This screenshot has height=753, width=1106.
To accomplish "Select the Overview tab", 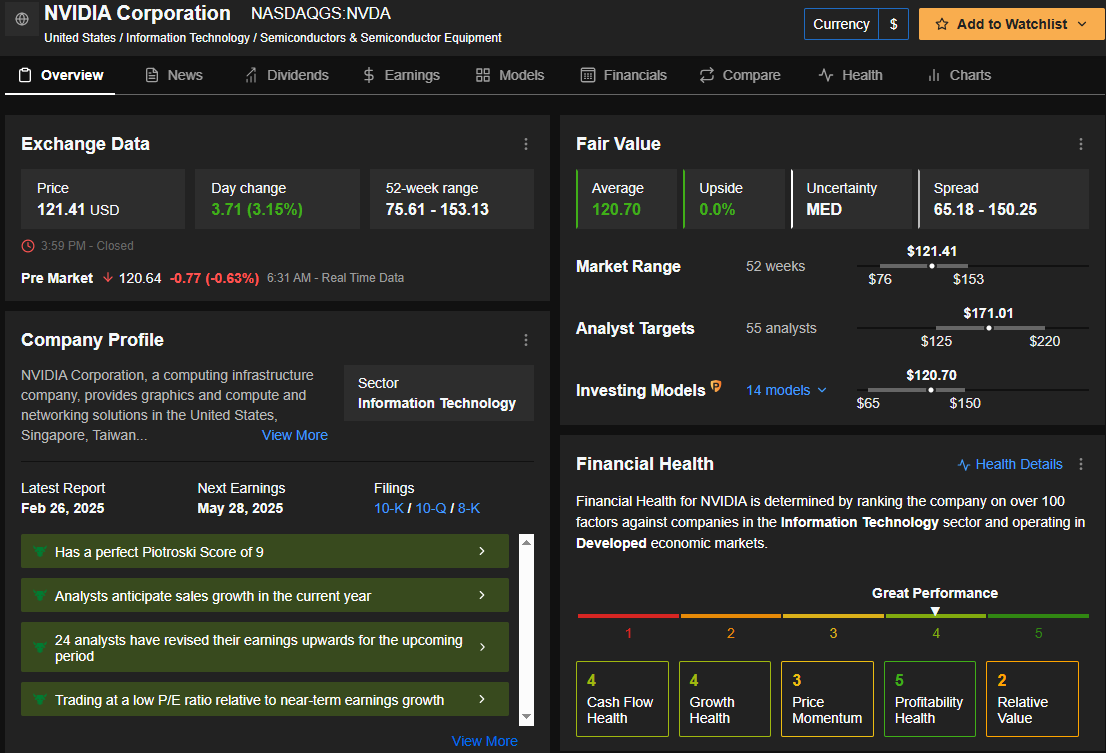I will click(x=61, y=75).
